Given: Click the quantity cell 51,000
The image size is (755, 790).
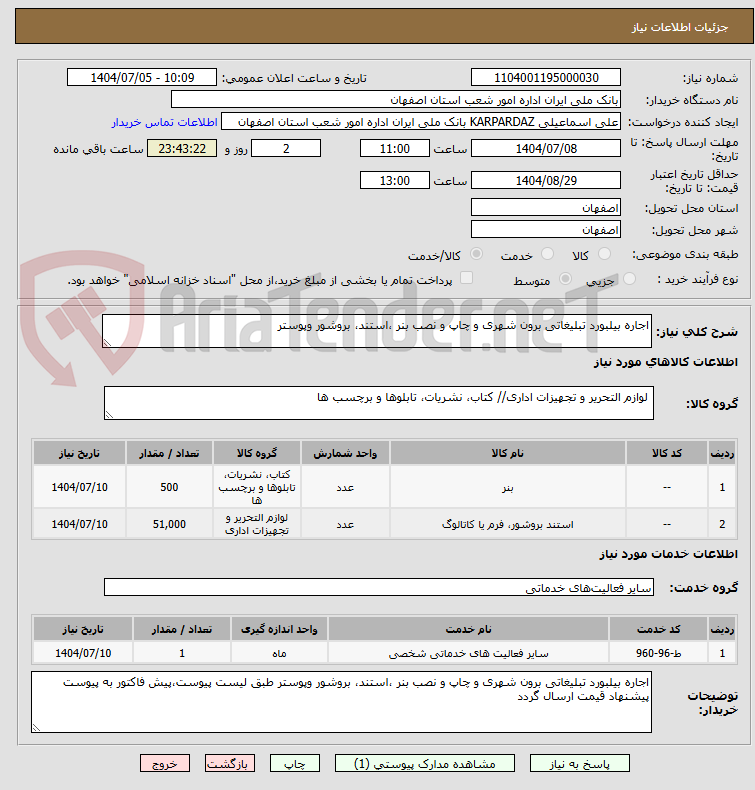Looking at the screenshot, I should [x=169, y=524].
